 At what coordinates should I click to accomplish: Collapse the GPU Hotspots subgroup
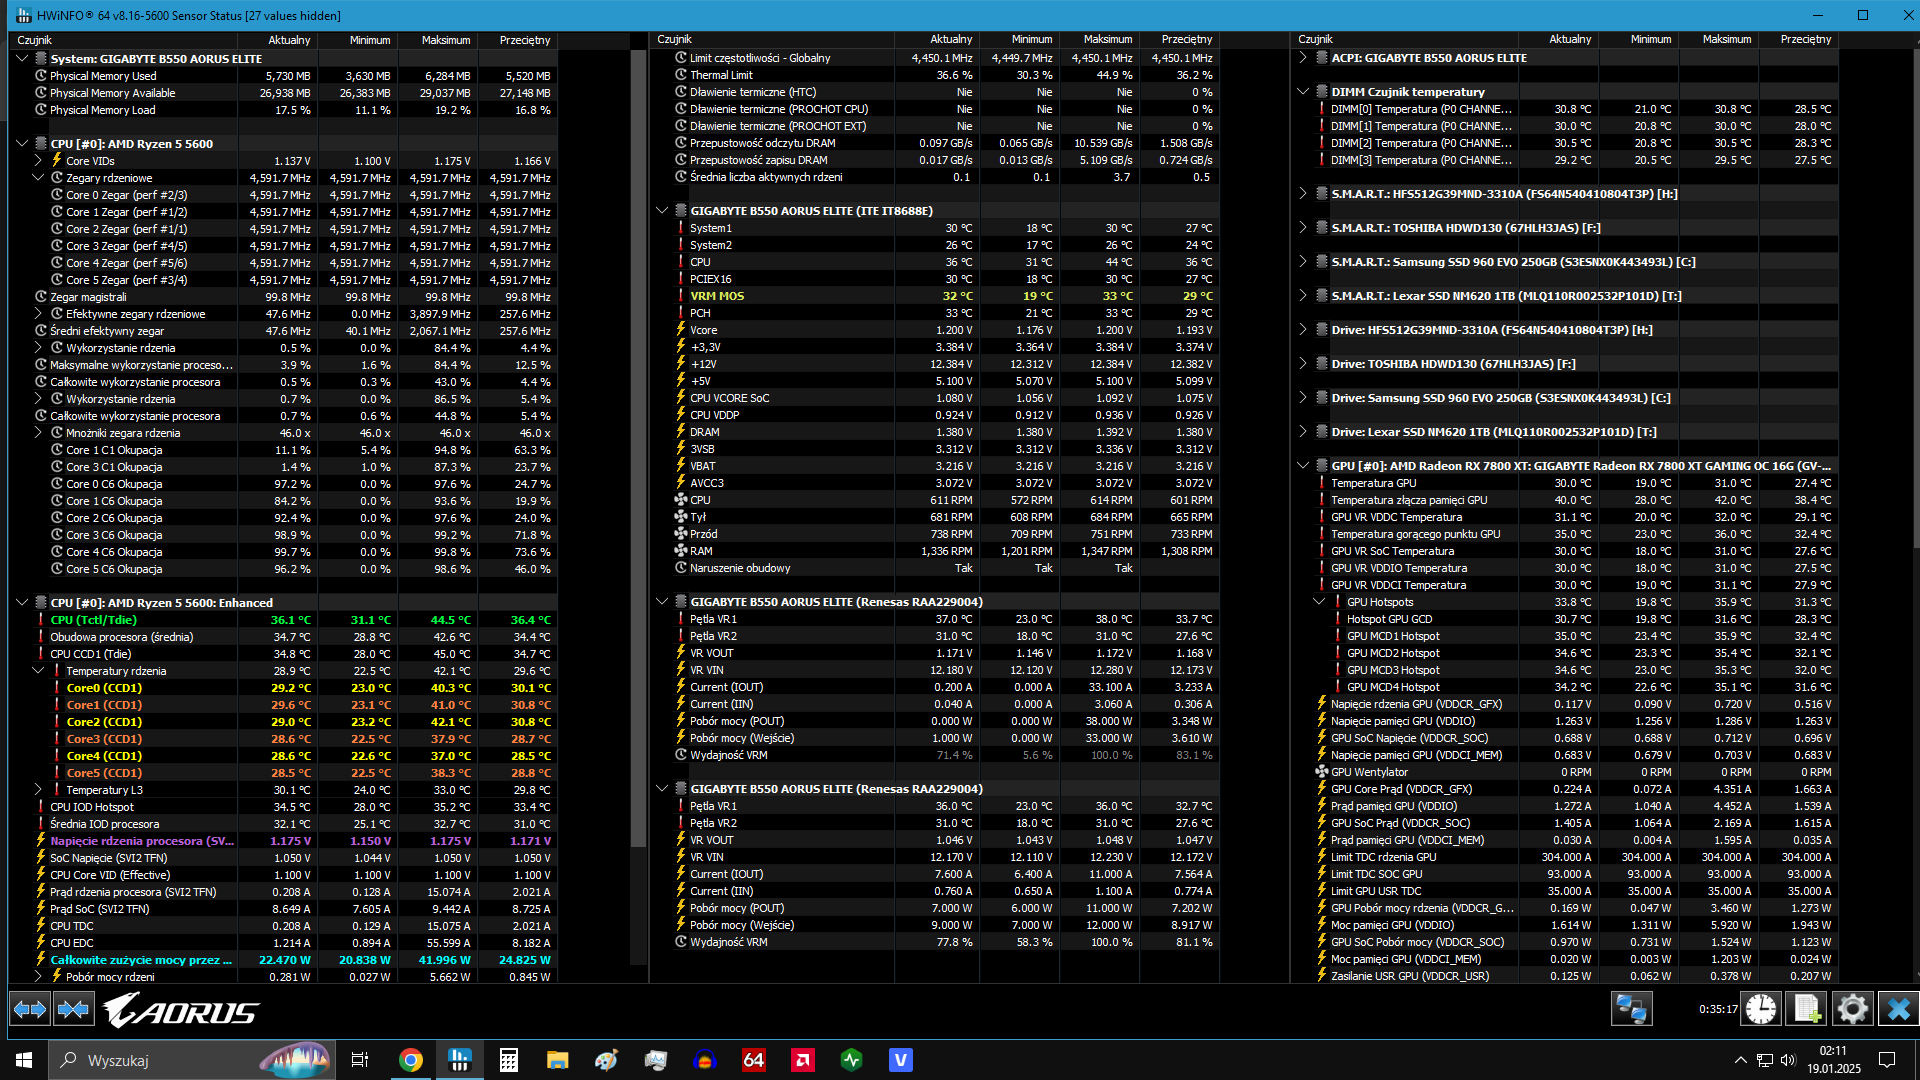(x=1319, y=602)
